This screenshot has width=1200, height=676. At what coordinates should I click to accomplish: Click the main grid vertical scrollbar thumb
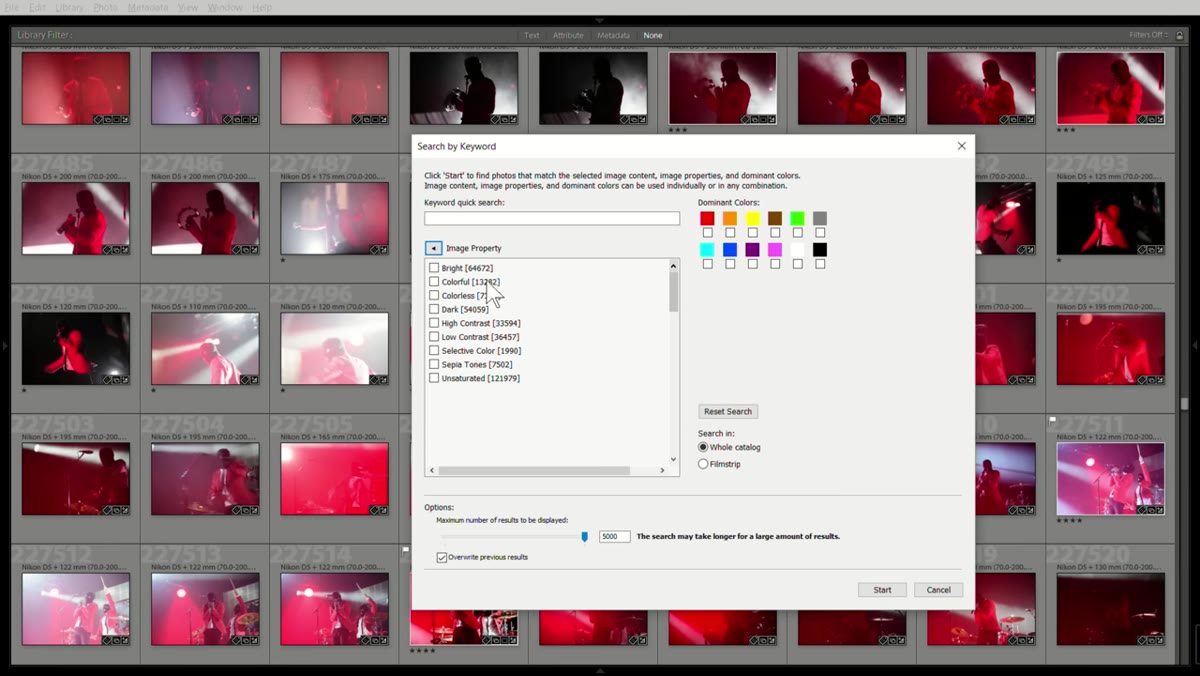[1185, 404]
